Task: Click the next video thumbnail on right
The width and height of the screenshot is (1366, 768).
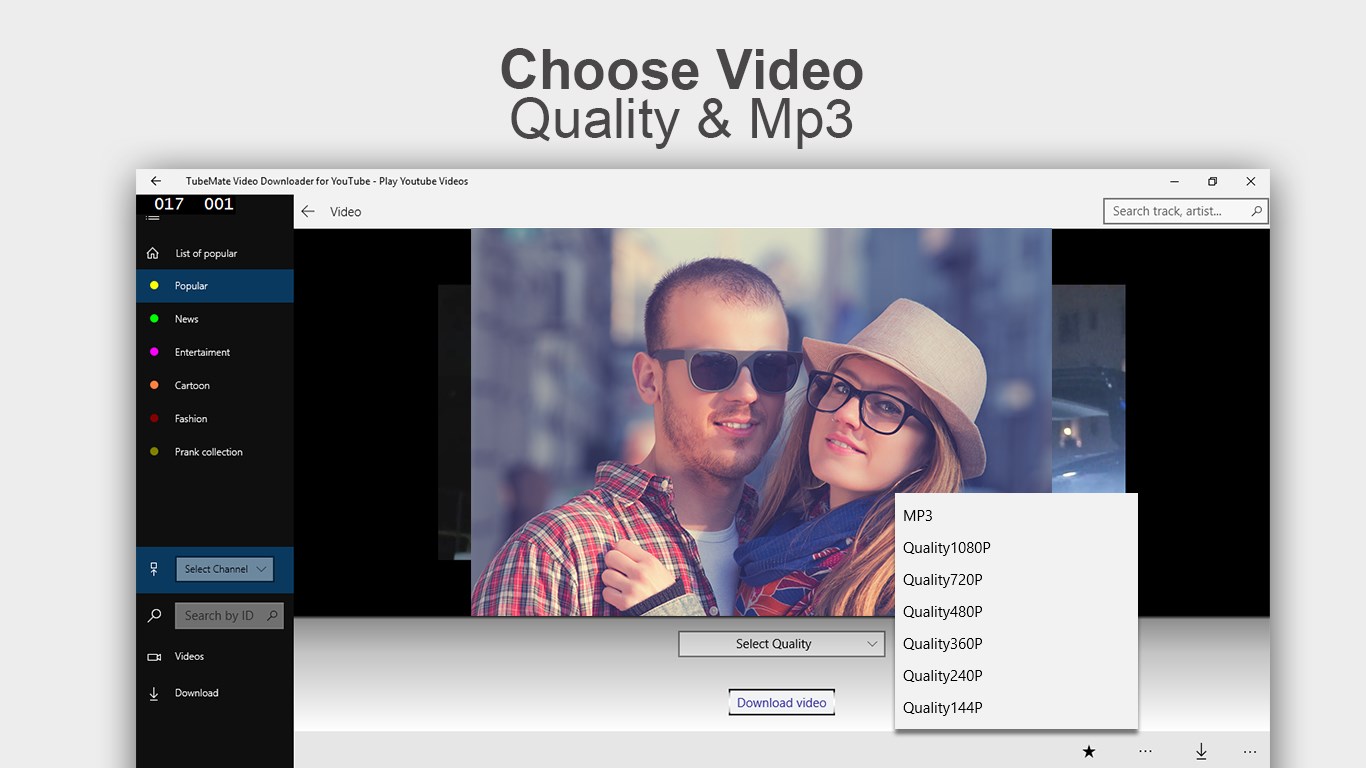Action: pos(1088,388)
